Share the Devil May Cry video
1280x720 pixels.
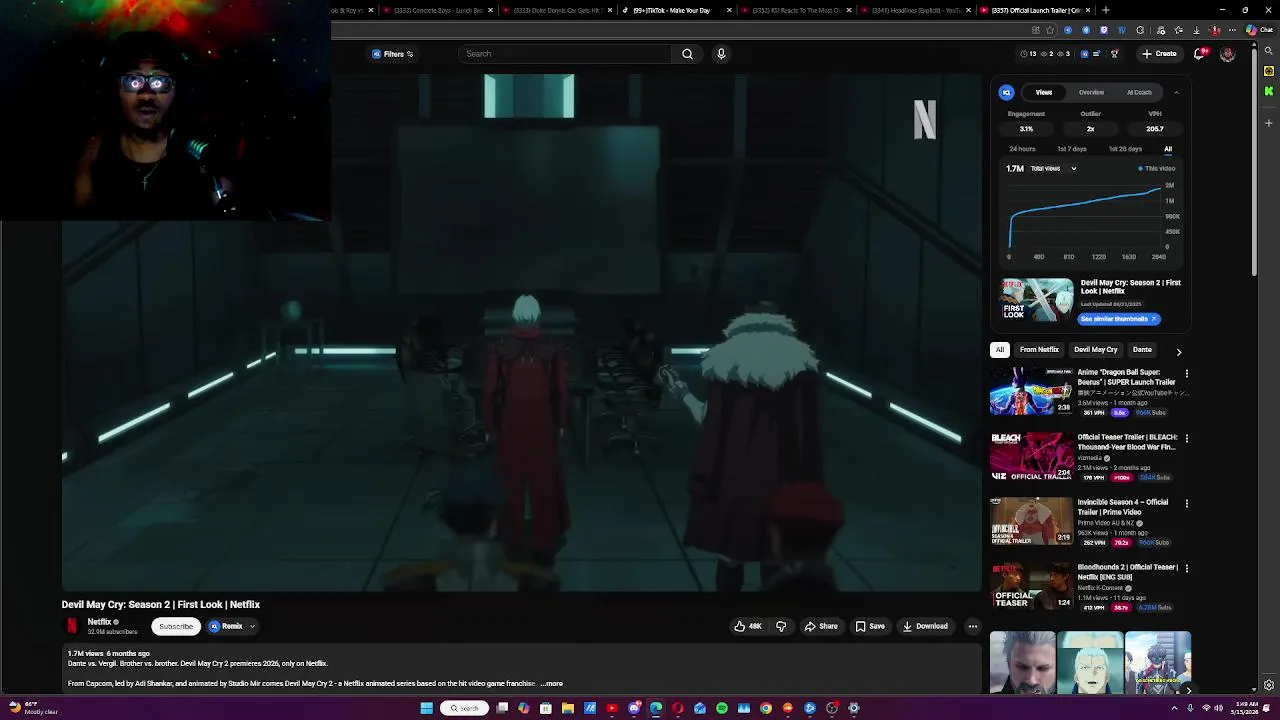(821, 626)
